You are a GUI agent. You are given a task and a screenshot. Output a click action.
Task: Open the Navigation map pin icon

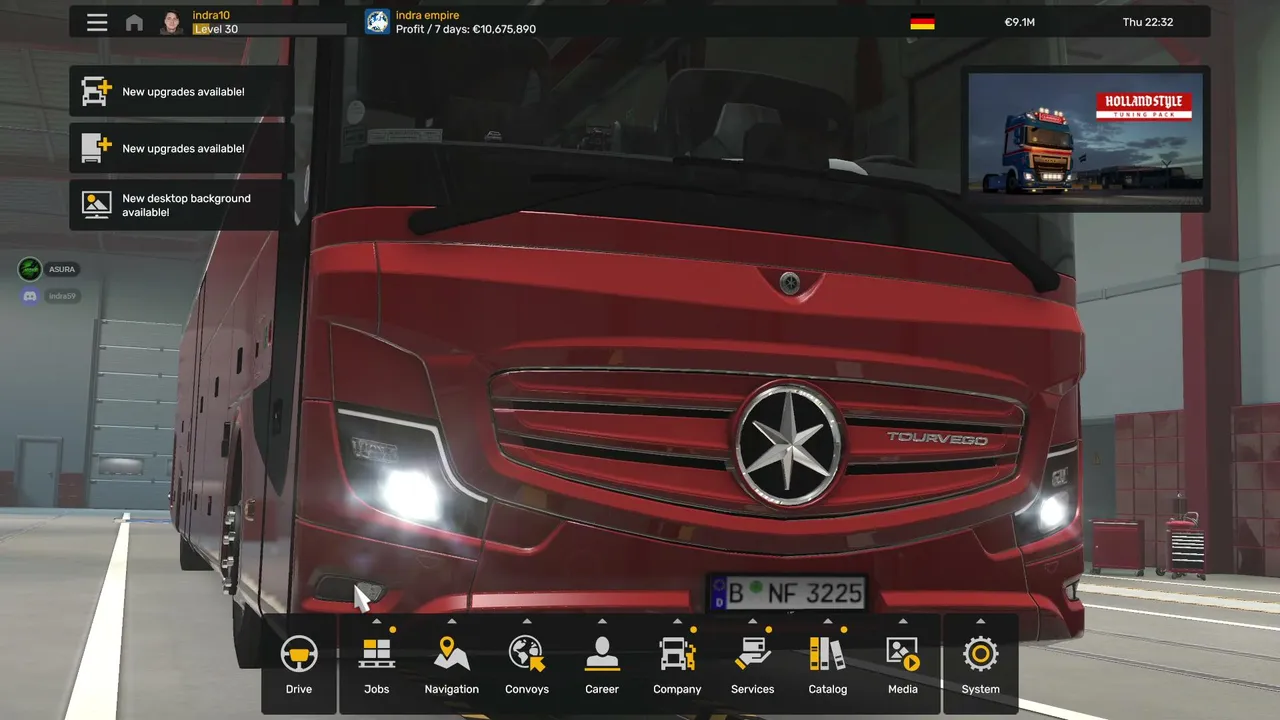point(452,653)
